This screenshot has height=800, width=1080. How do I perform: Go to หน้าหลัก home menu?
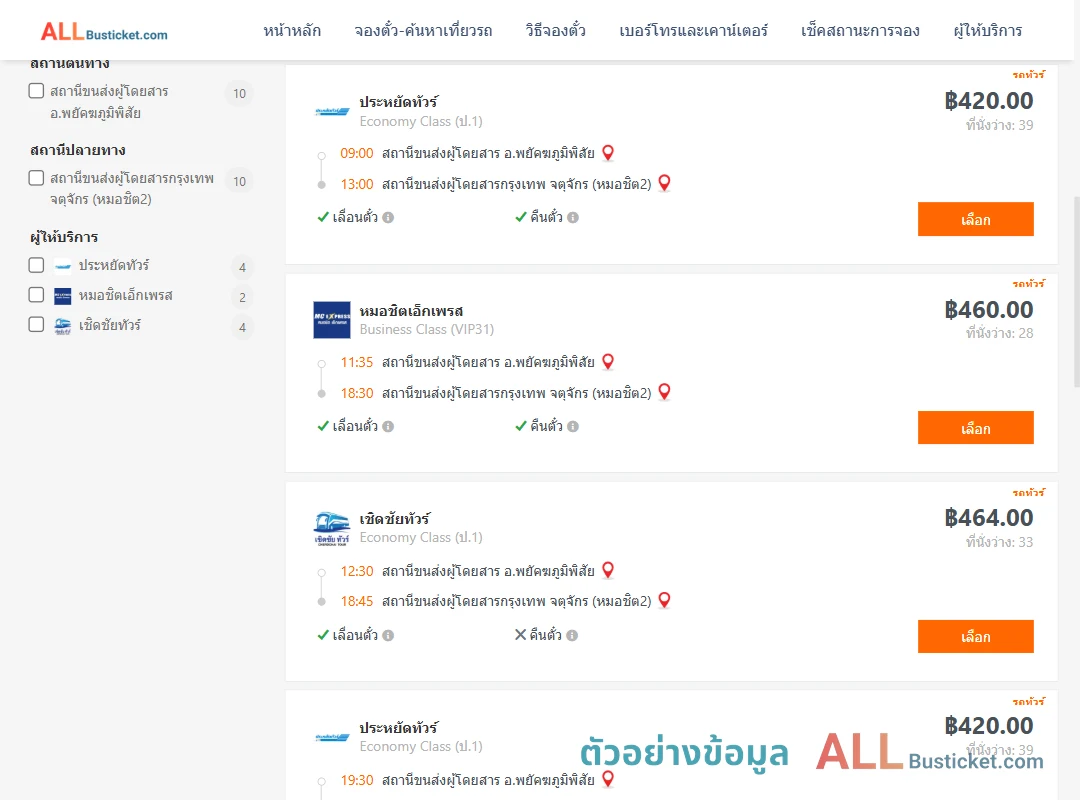[292, 31]
